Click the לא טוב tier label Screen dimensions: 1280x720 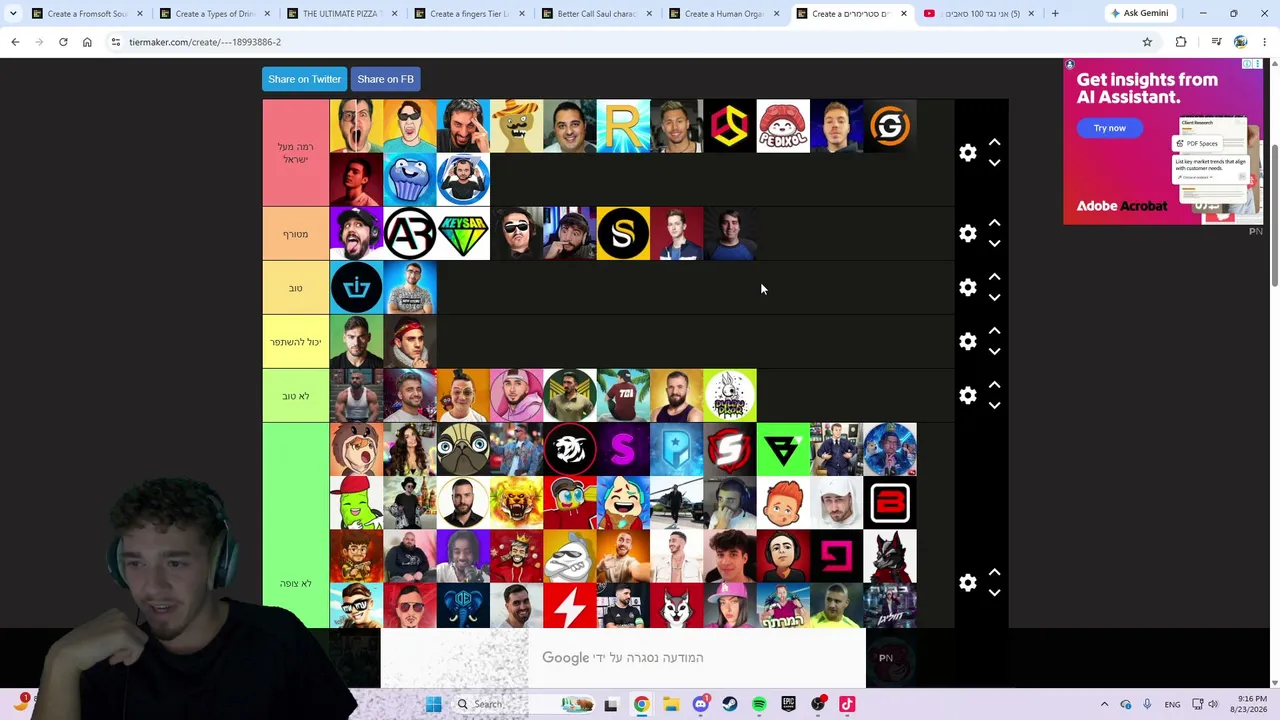(296, 396)
